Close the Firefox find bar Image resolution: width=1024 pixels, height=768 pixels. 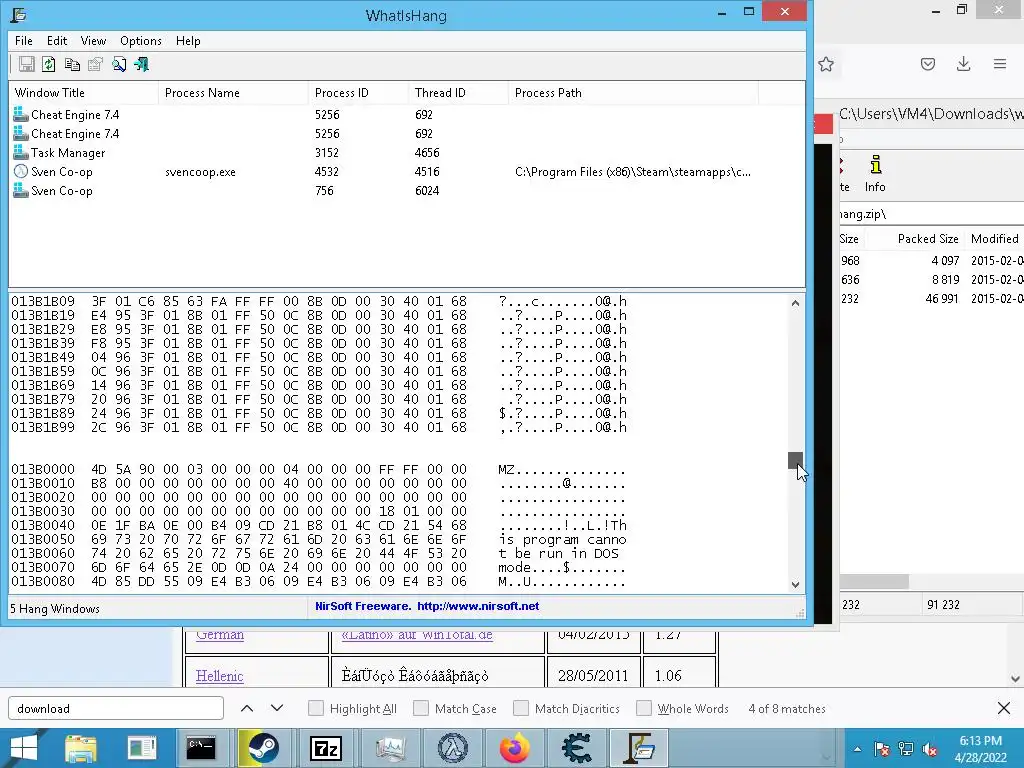[1004, 708]
